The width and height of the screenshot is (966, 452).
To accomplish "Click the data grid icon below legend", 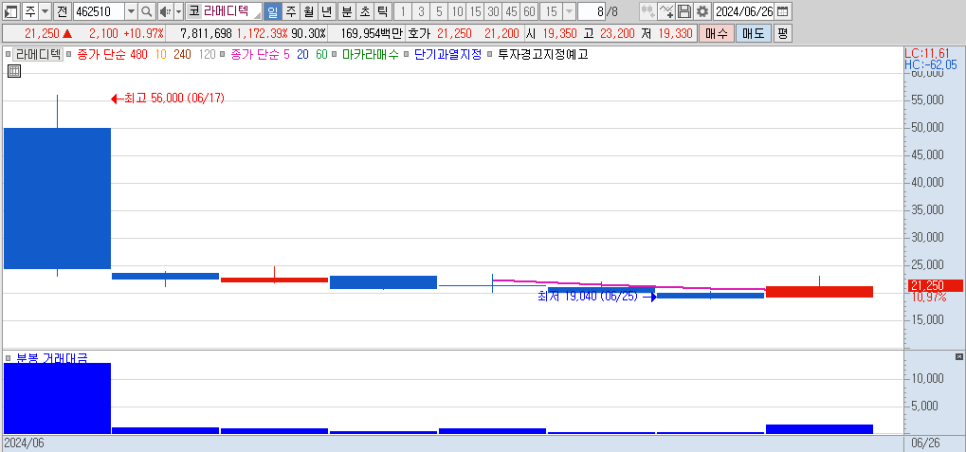I will (x=14, y=71).
